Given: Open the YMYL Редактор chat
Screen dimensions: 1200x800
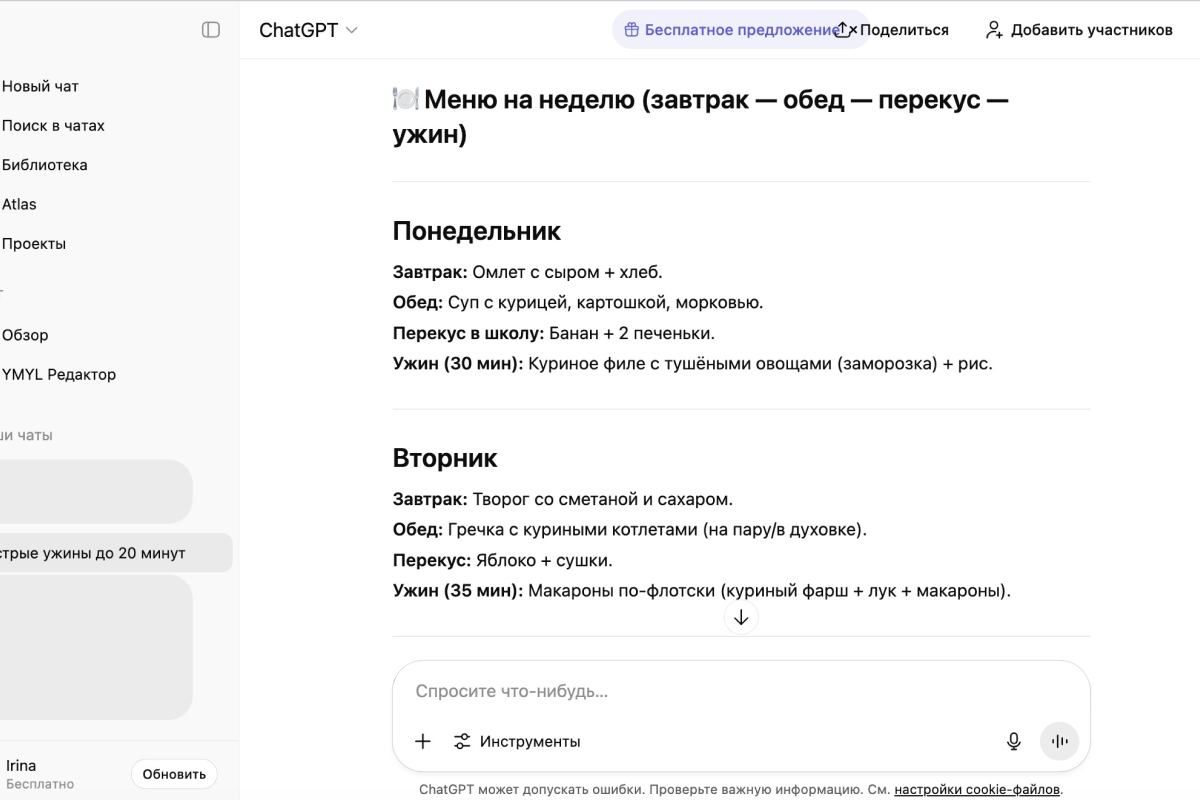Looking at the screenshot, I should click(61, 374).
